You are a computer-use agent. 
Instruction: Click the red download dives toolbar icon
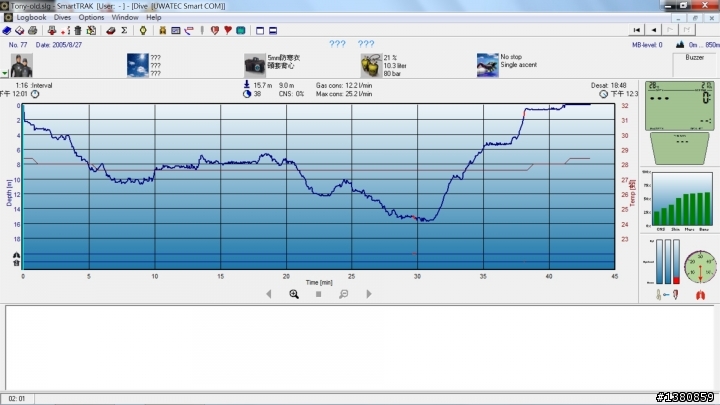pyautogui.click(x=52, y=31)
